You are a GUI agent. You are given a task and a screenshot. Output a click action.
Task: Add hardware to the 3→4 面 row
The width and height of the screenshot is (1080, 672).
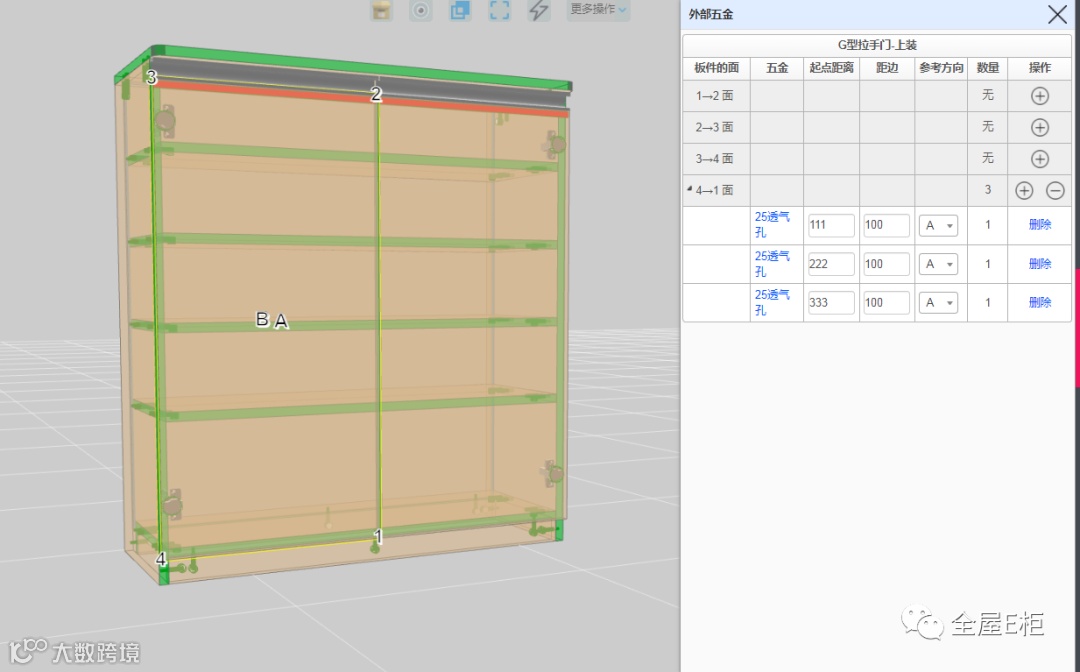(x=1040, y=159)
